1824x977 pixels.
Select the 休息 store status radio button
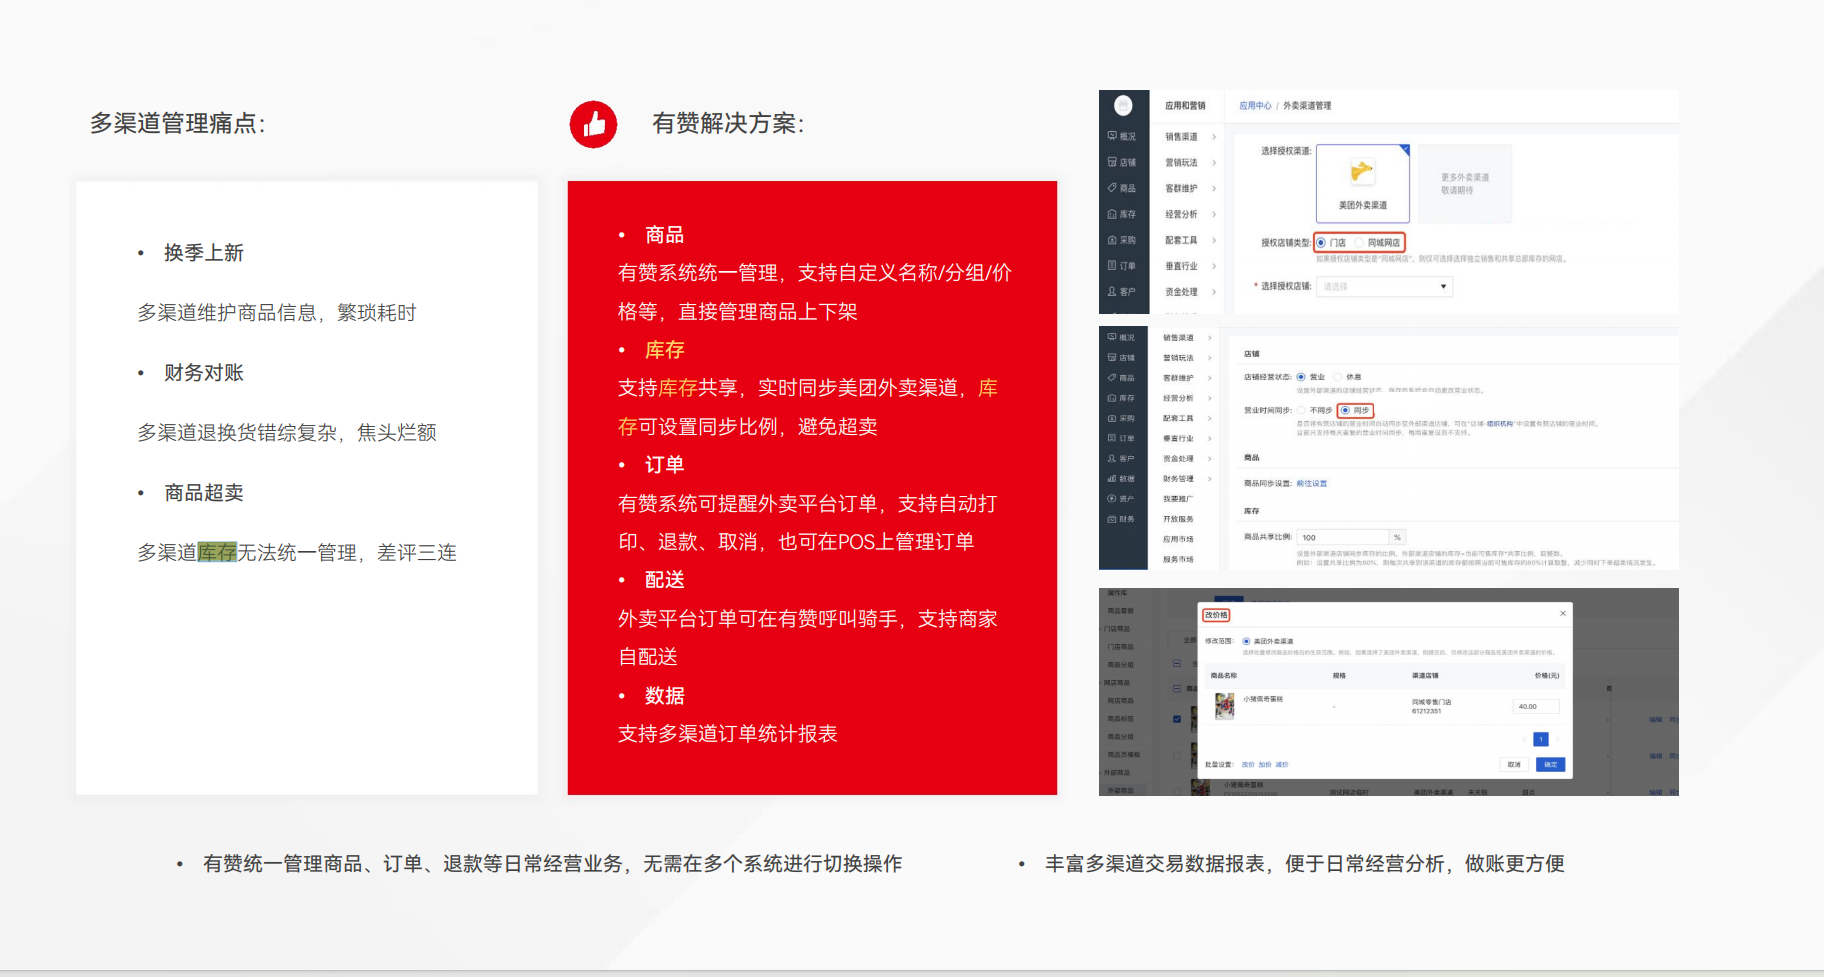point(1338,377)
